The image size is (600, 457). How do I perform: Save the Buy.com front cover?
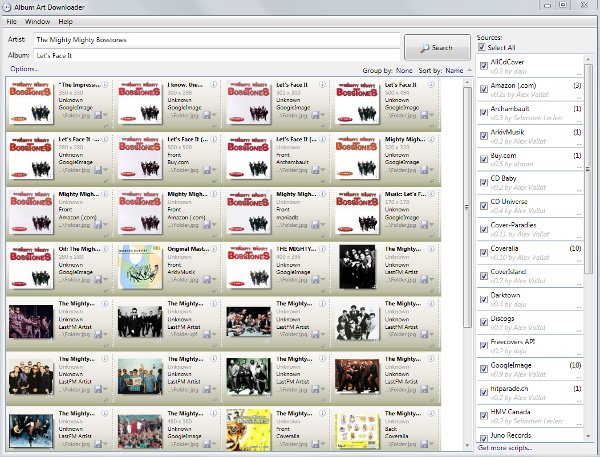point(207,170)
